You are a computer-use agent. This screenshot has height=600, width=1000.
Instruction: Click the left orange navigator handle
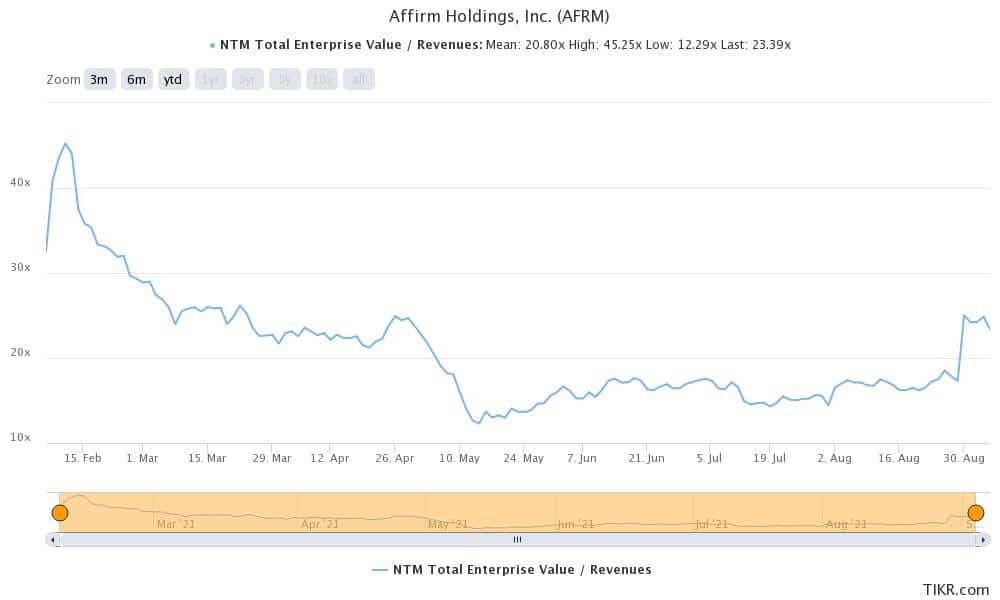click(60, 513)
